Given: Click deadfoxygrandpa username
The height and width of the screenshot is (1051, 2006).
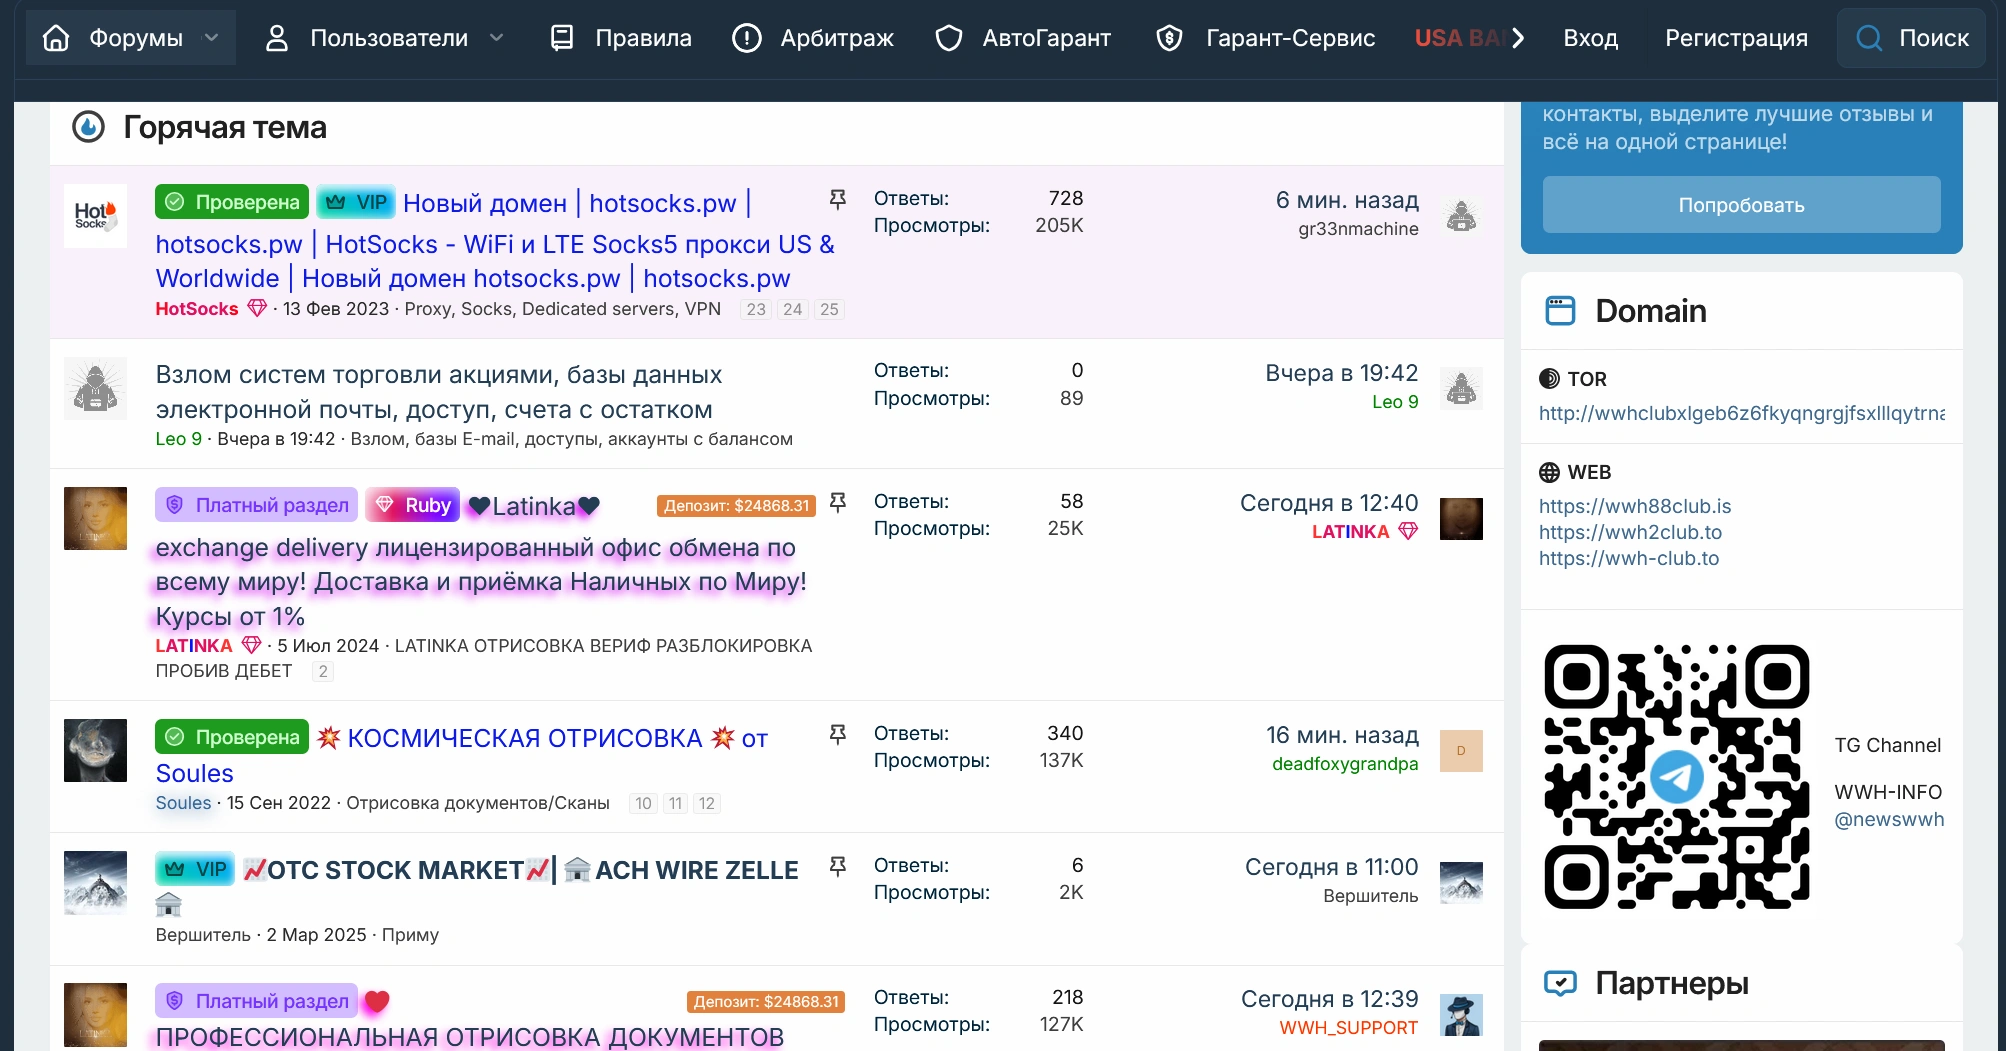Looking at the screenshot, I should click(1345, 764).
